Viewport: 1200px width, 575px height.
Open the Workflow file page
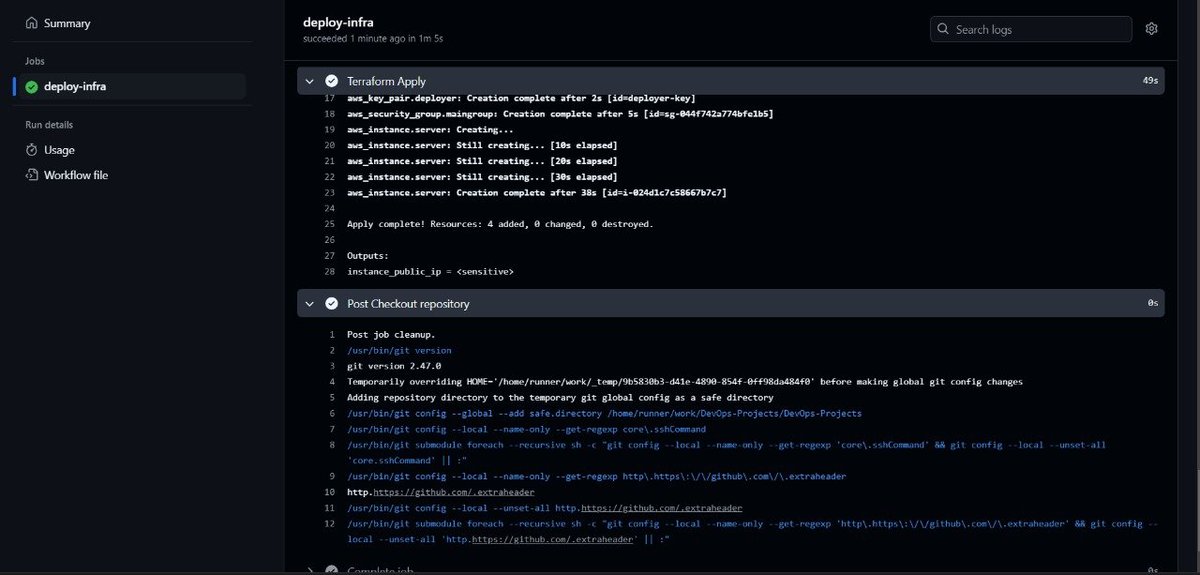click(76, 175)
